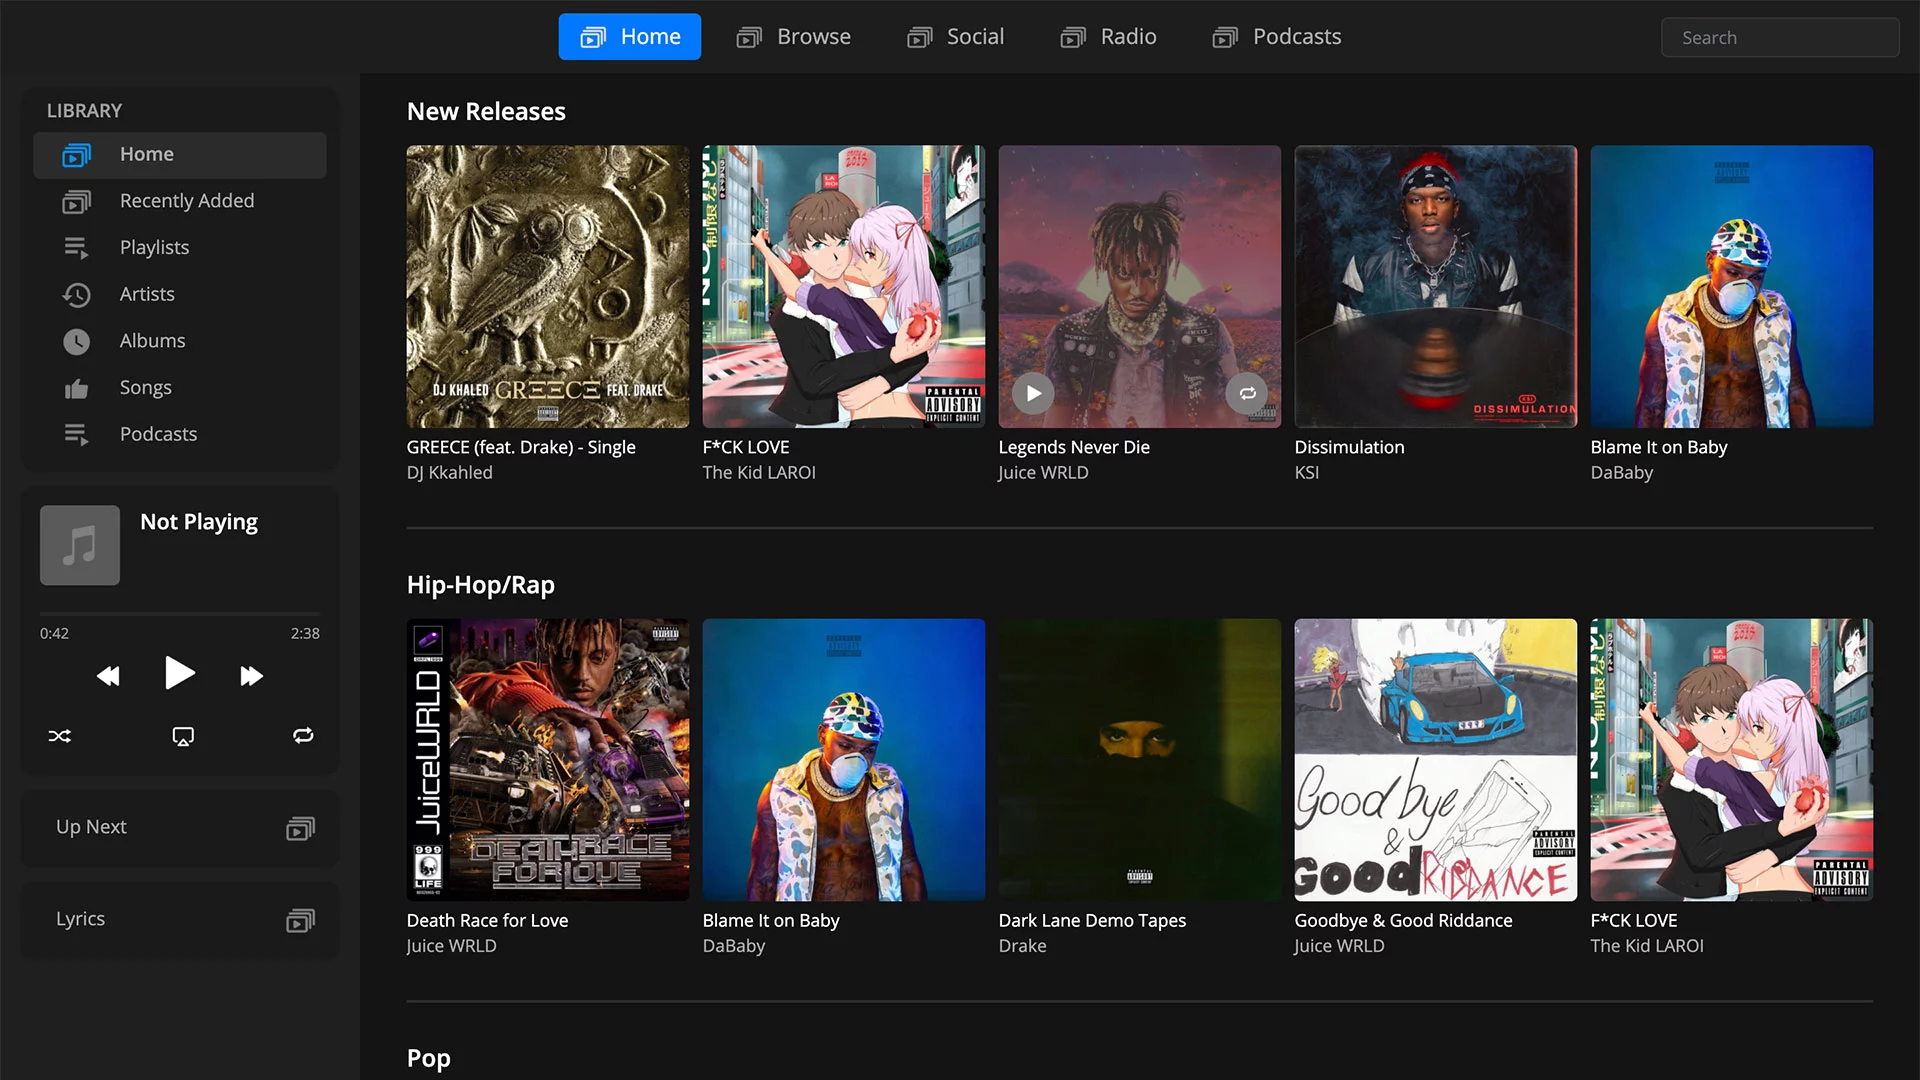The image size is (1920, 1080).
Task: Expand the Lyrics panel
Action: (x=180, y=920)
